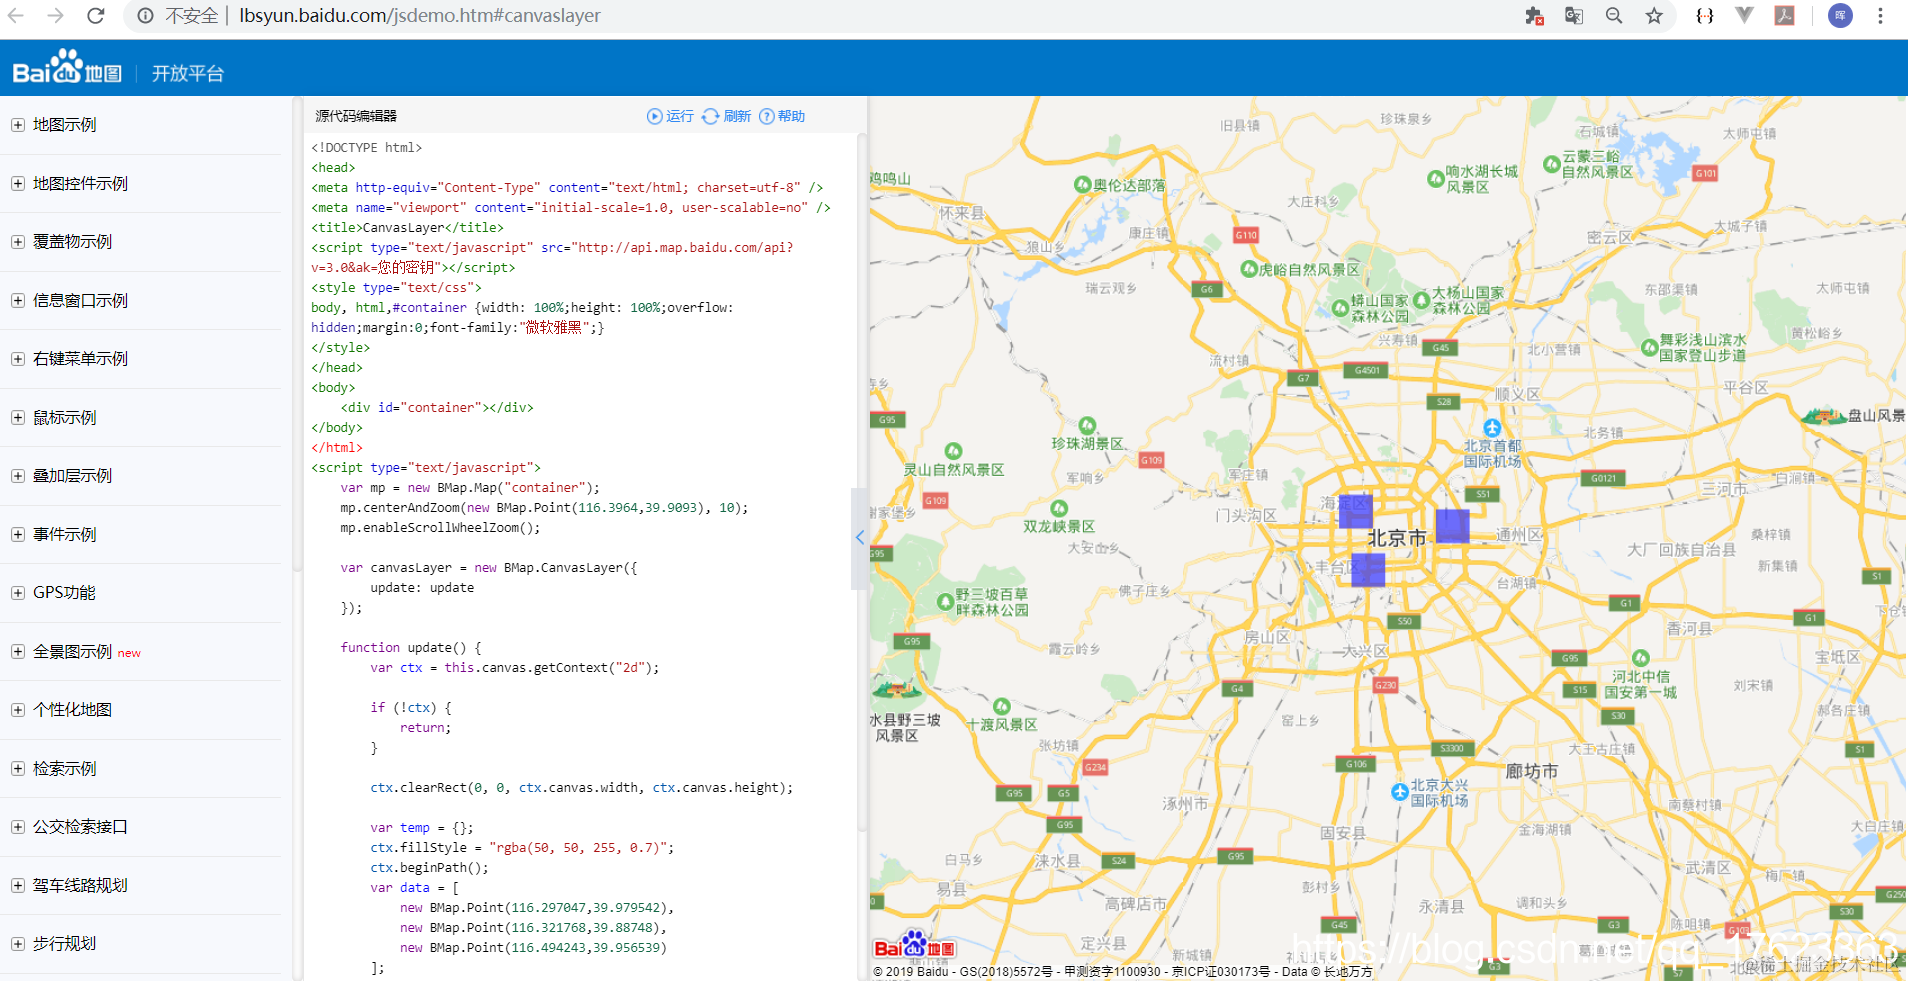Click the 北京市 city label
Image resolution: width=1908 pixels, height=981 pixels.
pos(1397,538)
